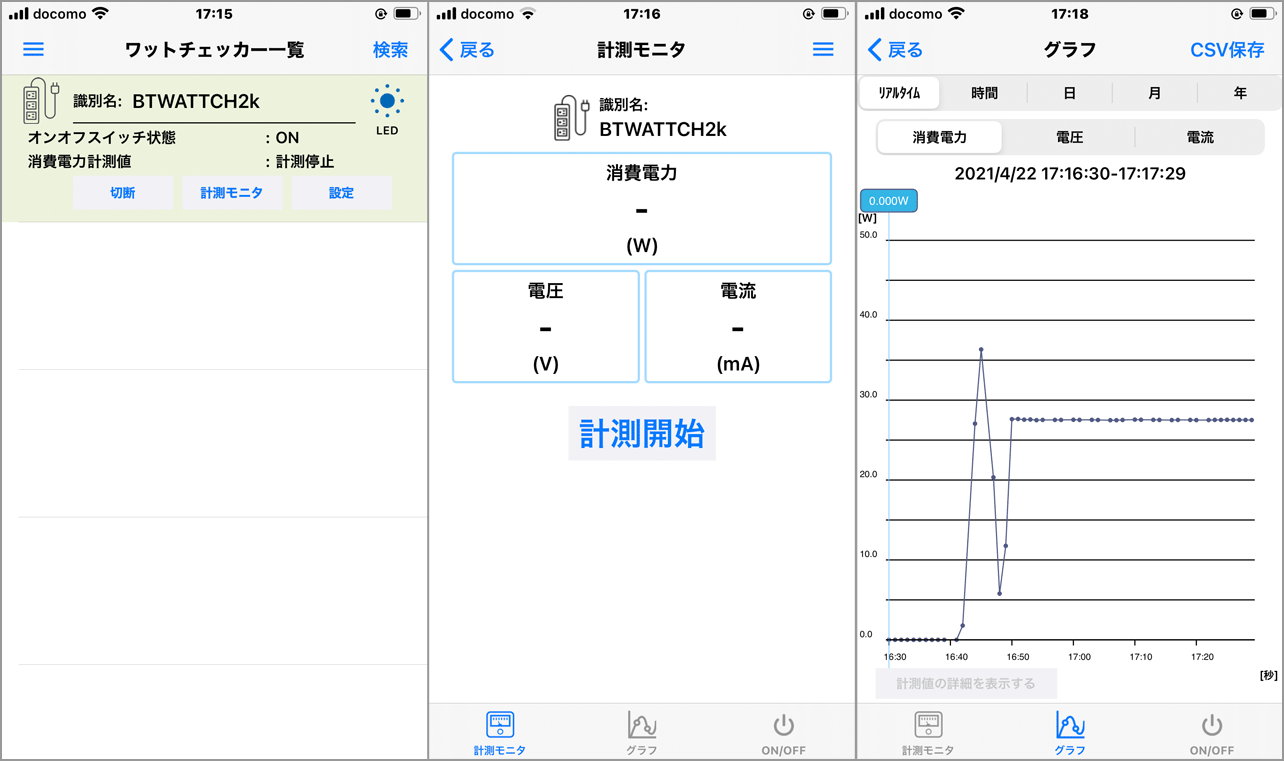The width and height of the screenshot is (1284, 761).
Task: Tap ON switch state value
Action: point(287,138)
